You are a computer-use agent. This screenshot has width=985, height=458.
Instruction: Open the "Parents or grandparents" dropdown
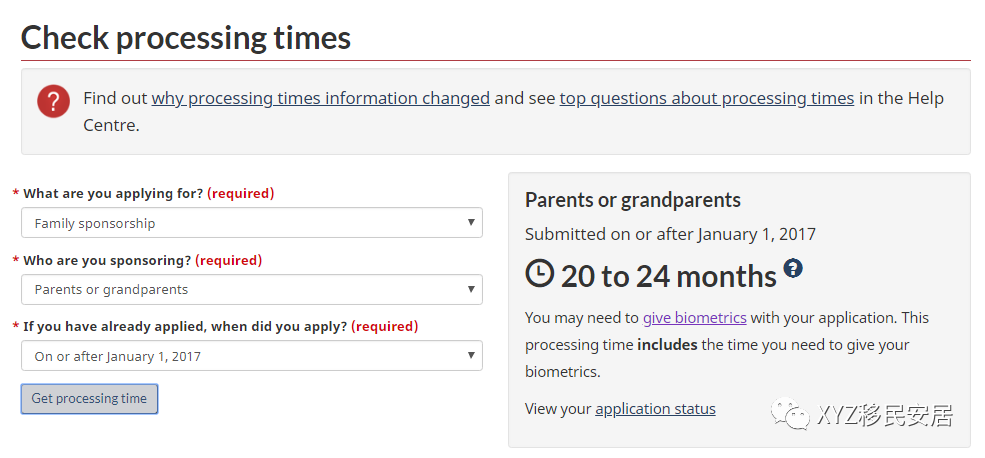251,290
